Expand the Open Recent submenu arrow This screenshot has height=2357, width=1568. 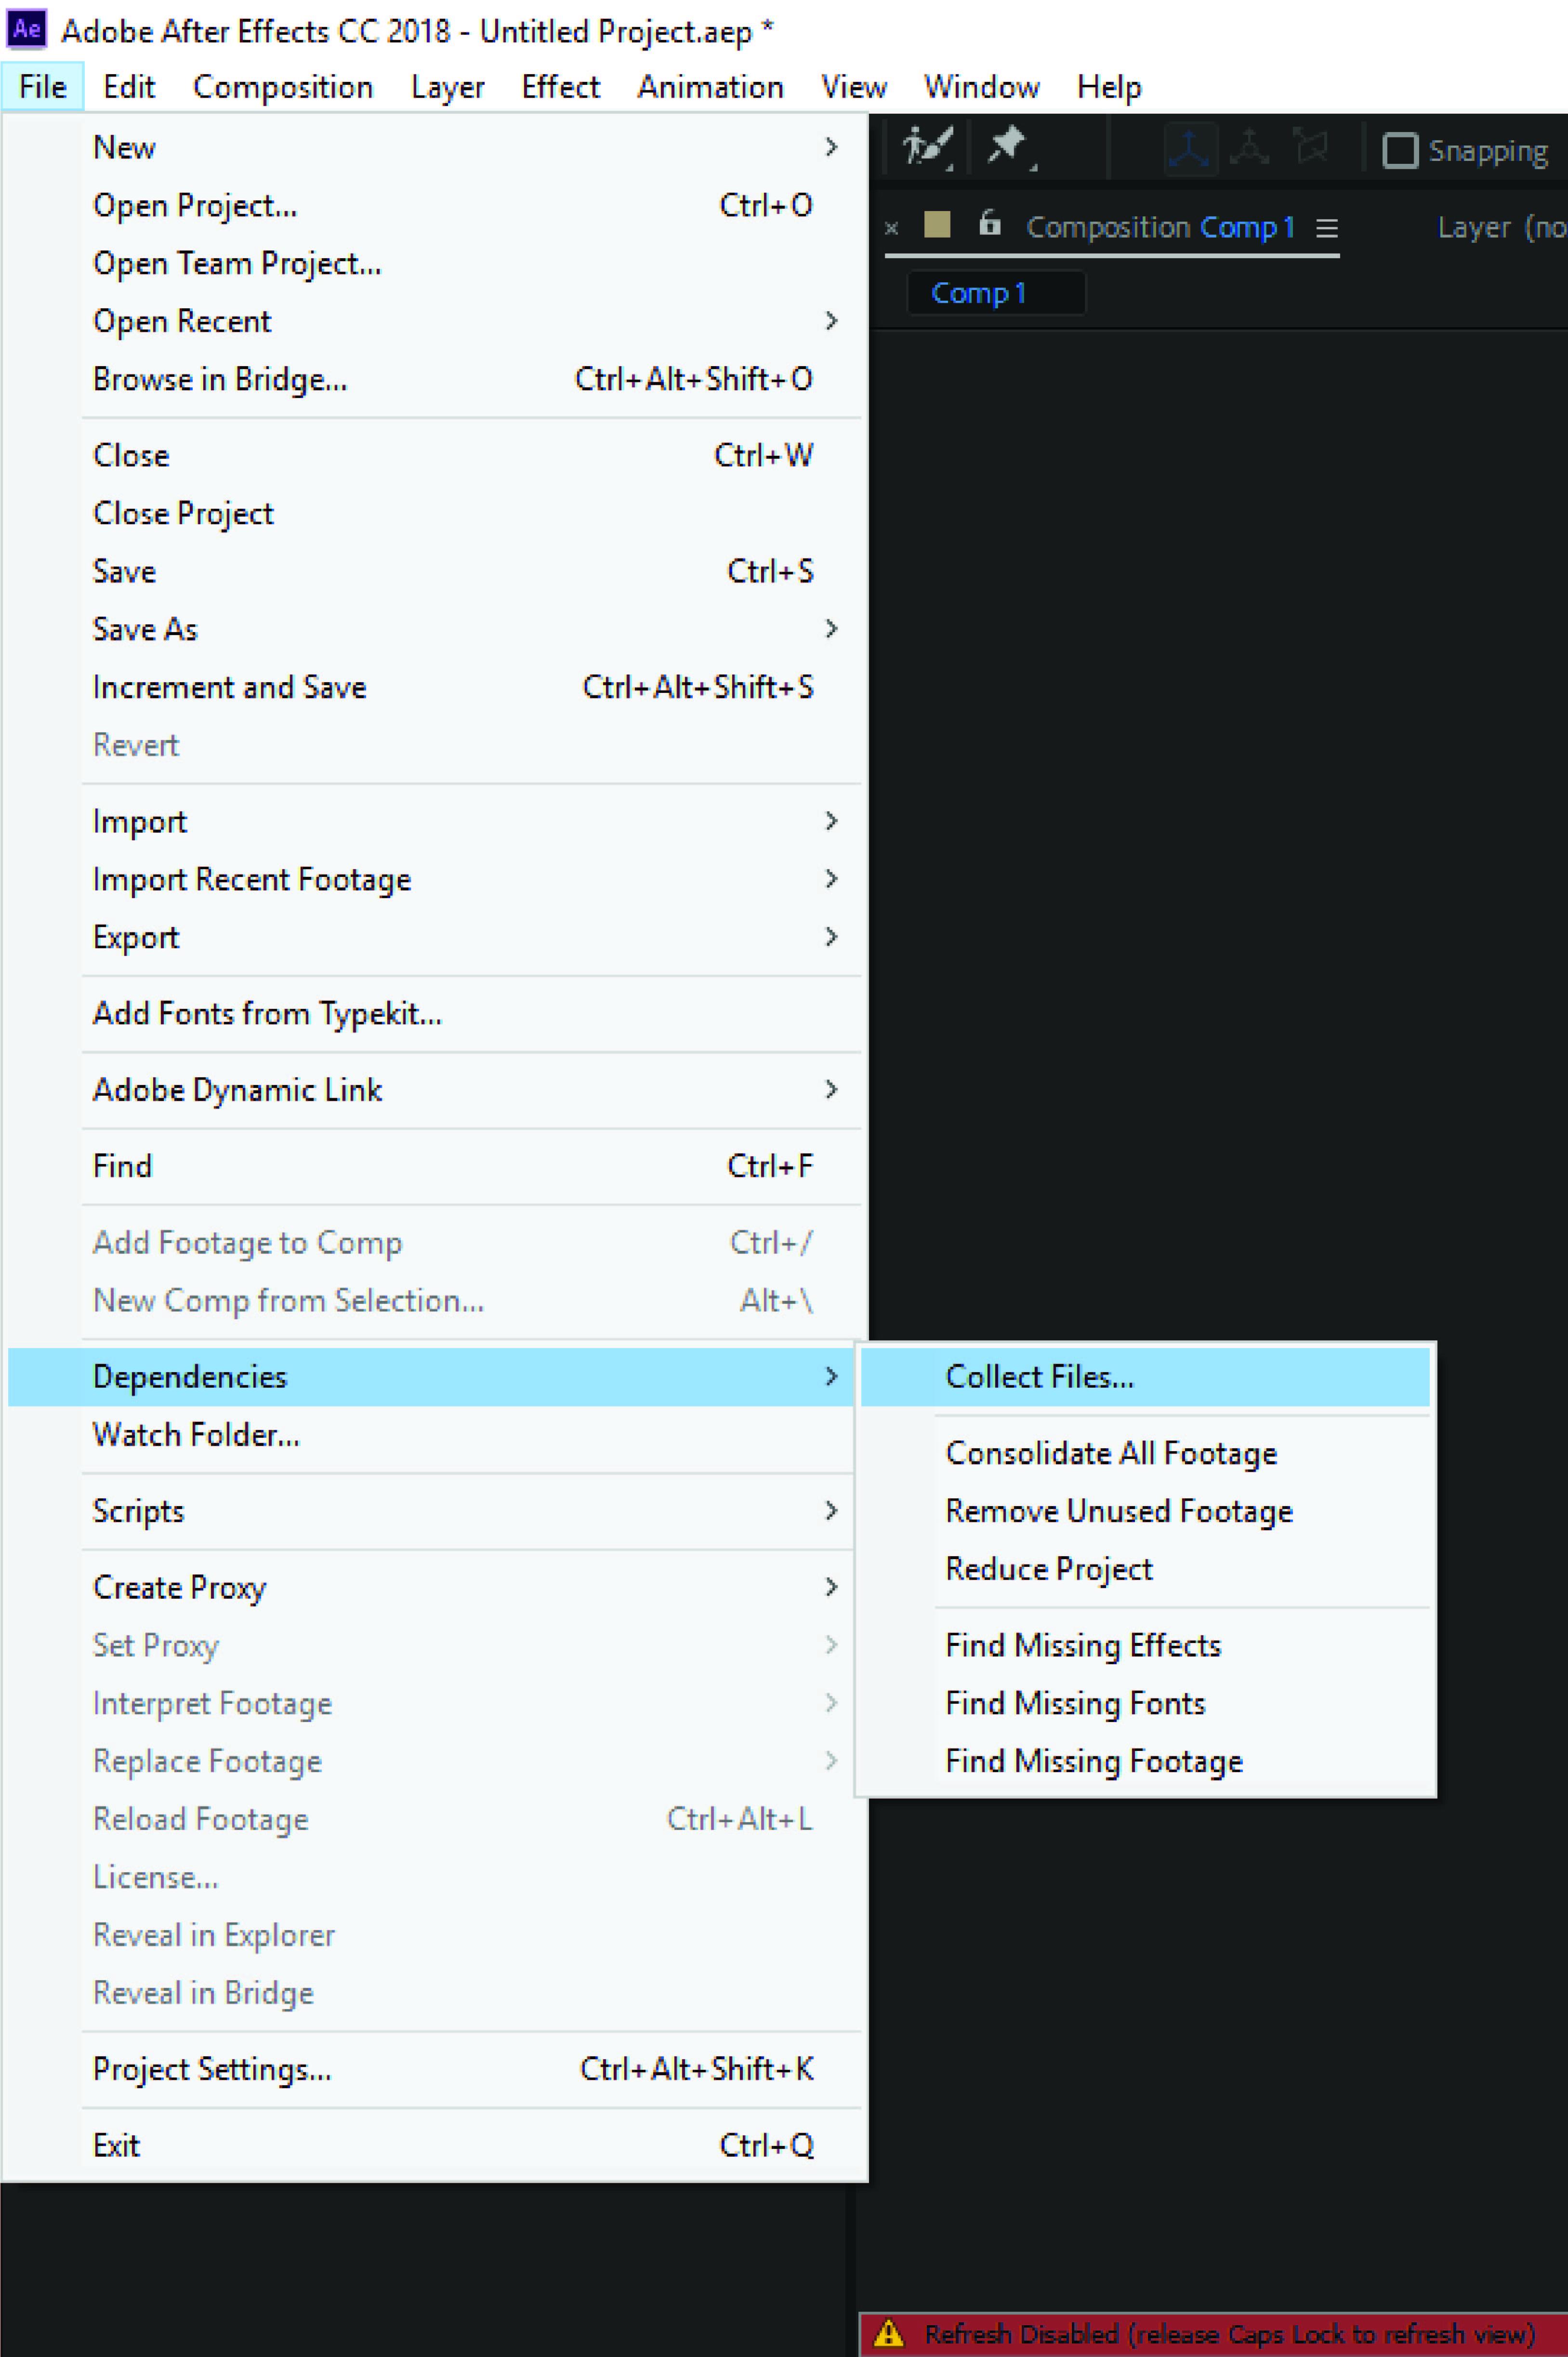[x=831, y=321]
